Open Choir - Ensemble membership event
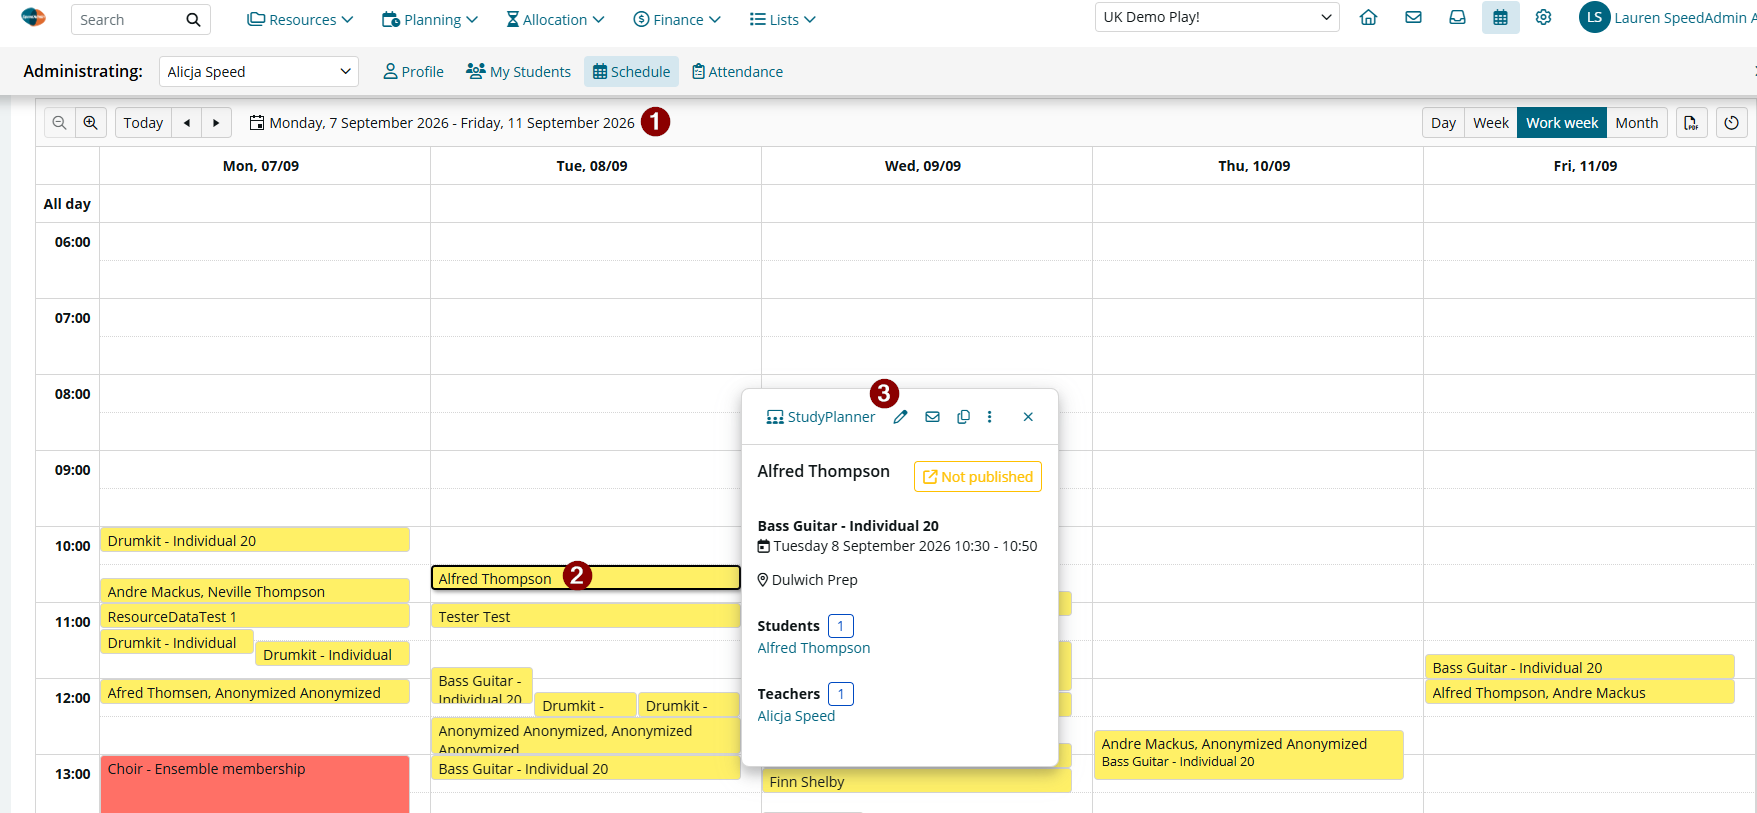Image resolution: width=1757 pixels, height=813 pixels. click(255, 784)
